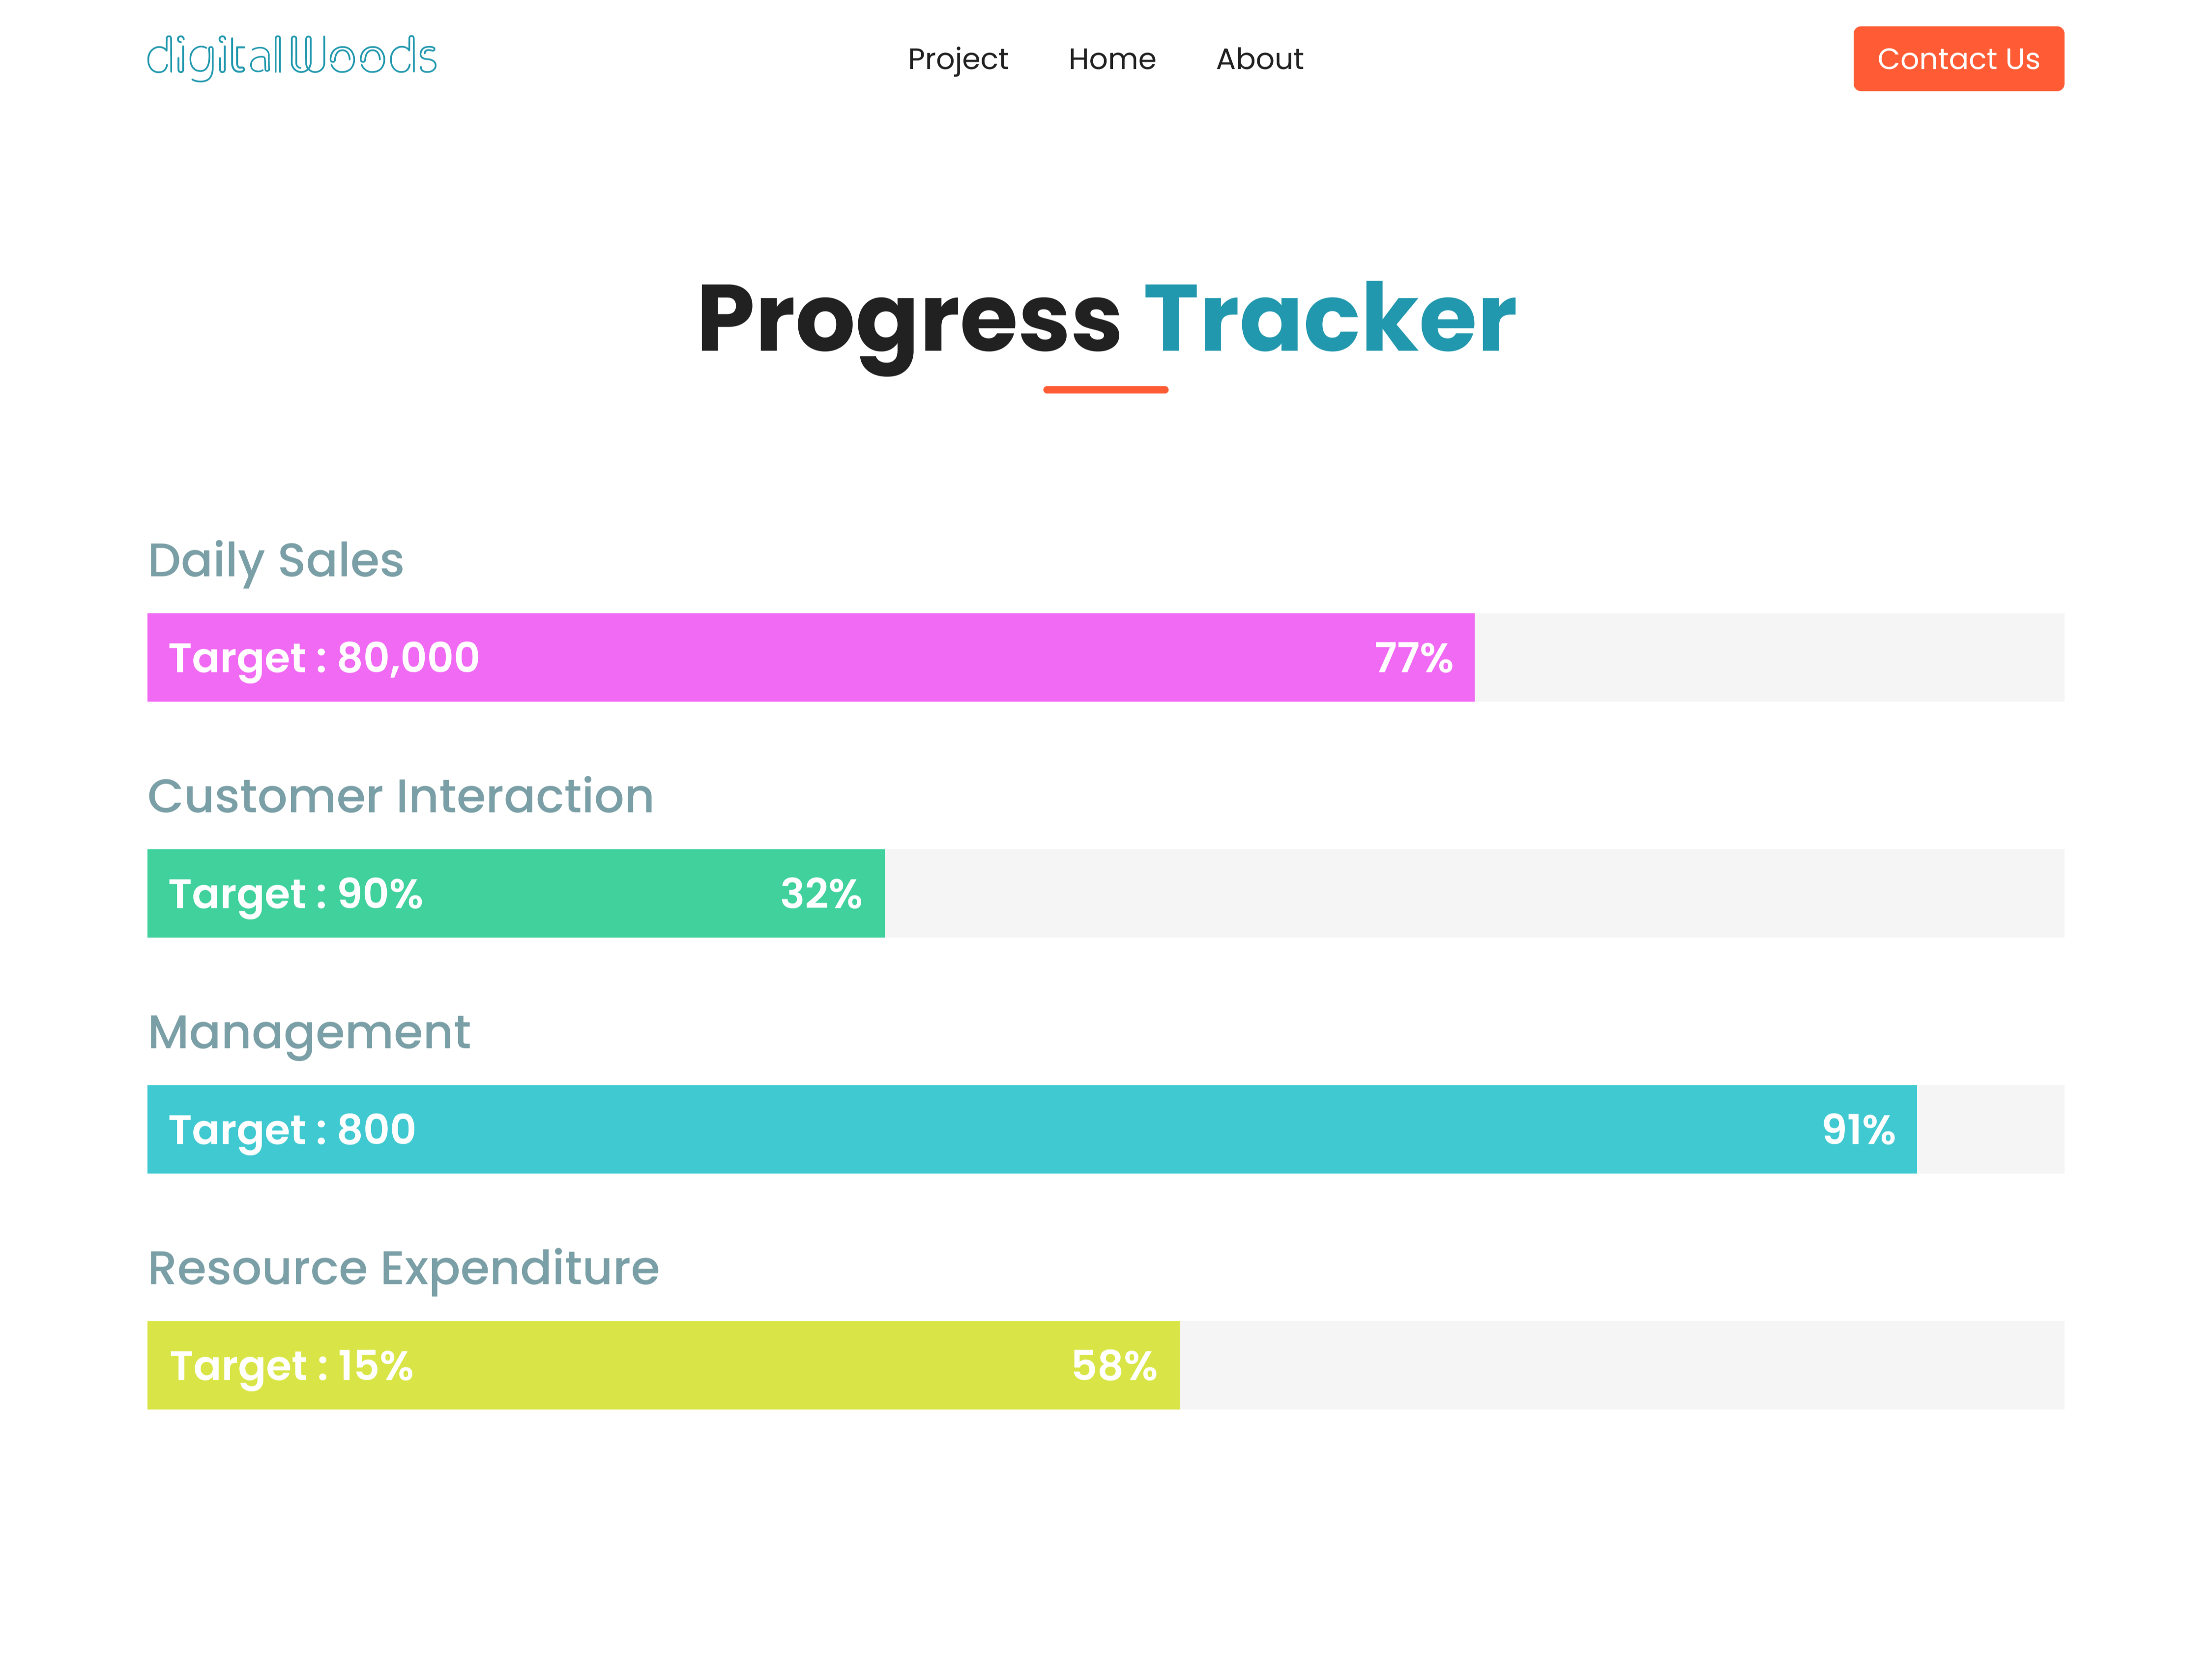Click the digitalWoods logo
Screen dimensions: 2212x1659
(291, 58)
